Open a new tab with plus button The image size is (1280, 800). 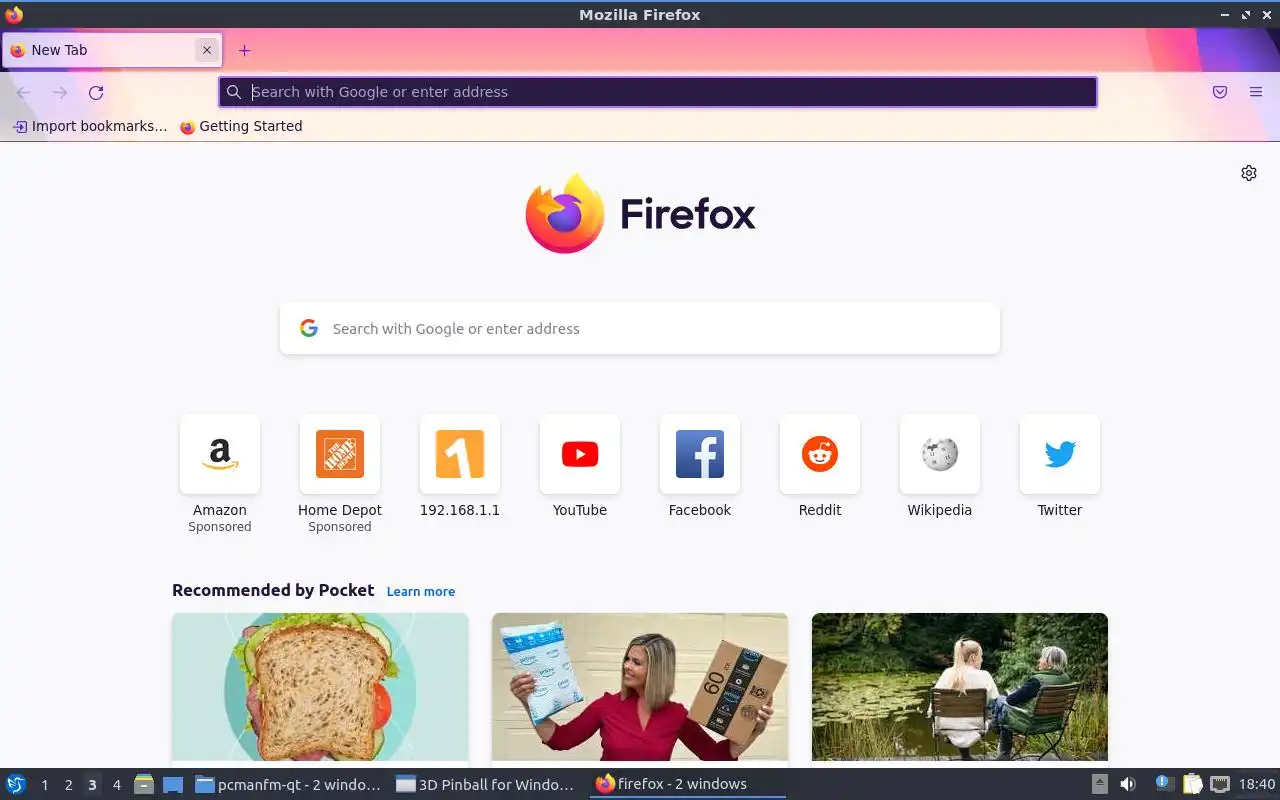[244, 50]
